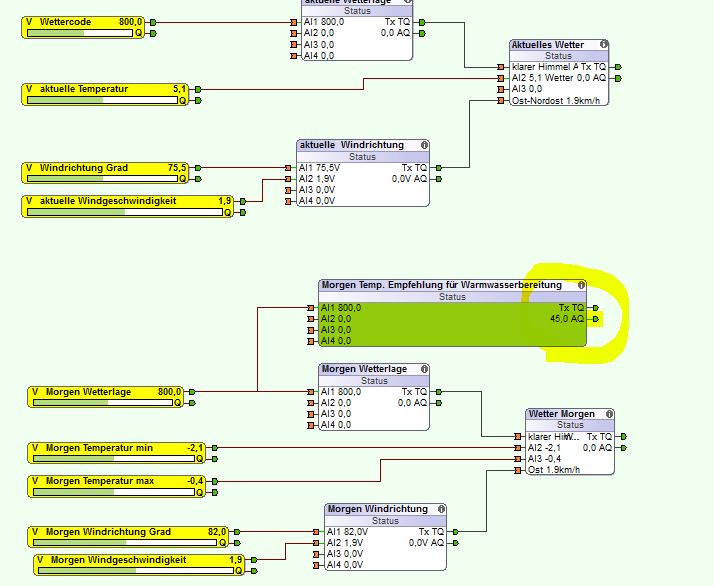Image resolution: width=714 pixels, height=586 pixels.
Task: Select the Wettercode value output connector
Action: click(x=153, y=22)
